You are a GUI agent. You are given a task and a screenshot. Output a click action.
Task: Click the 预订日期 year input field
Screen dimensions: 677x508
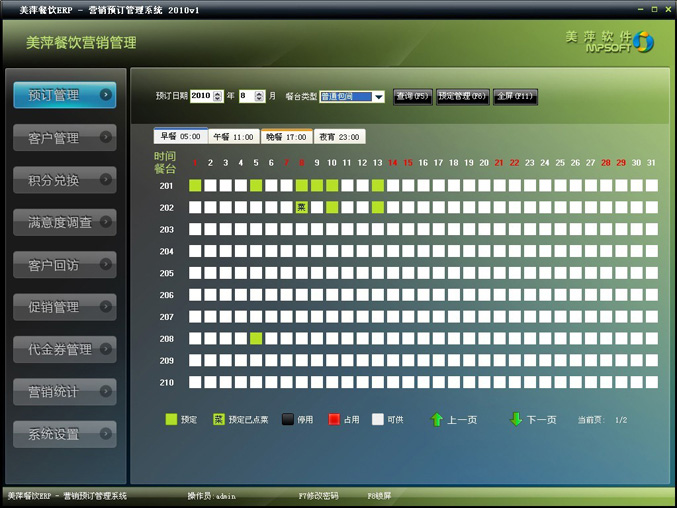[200, 97]
